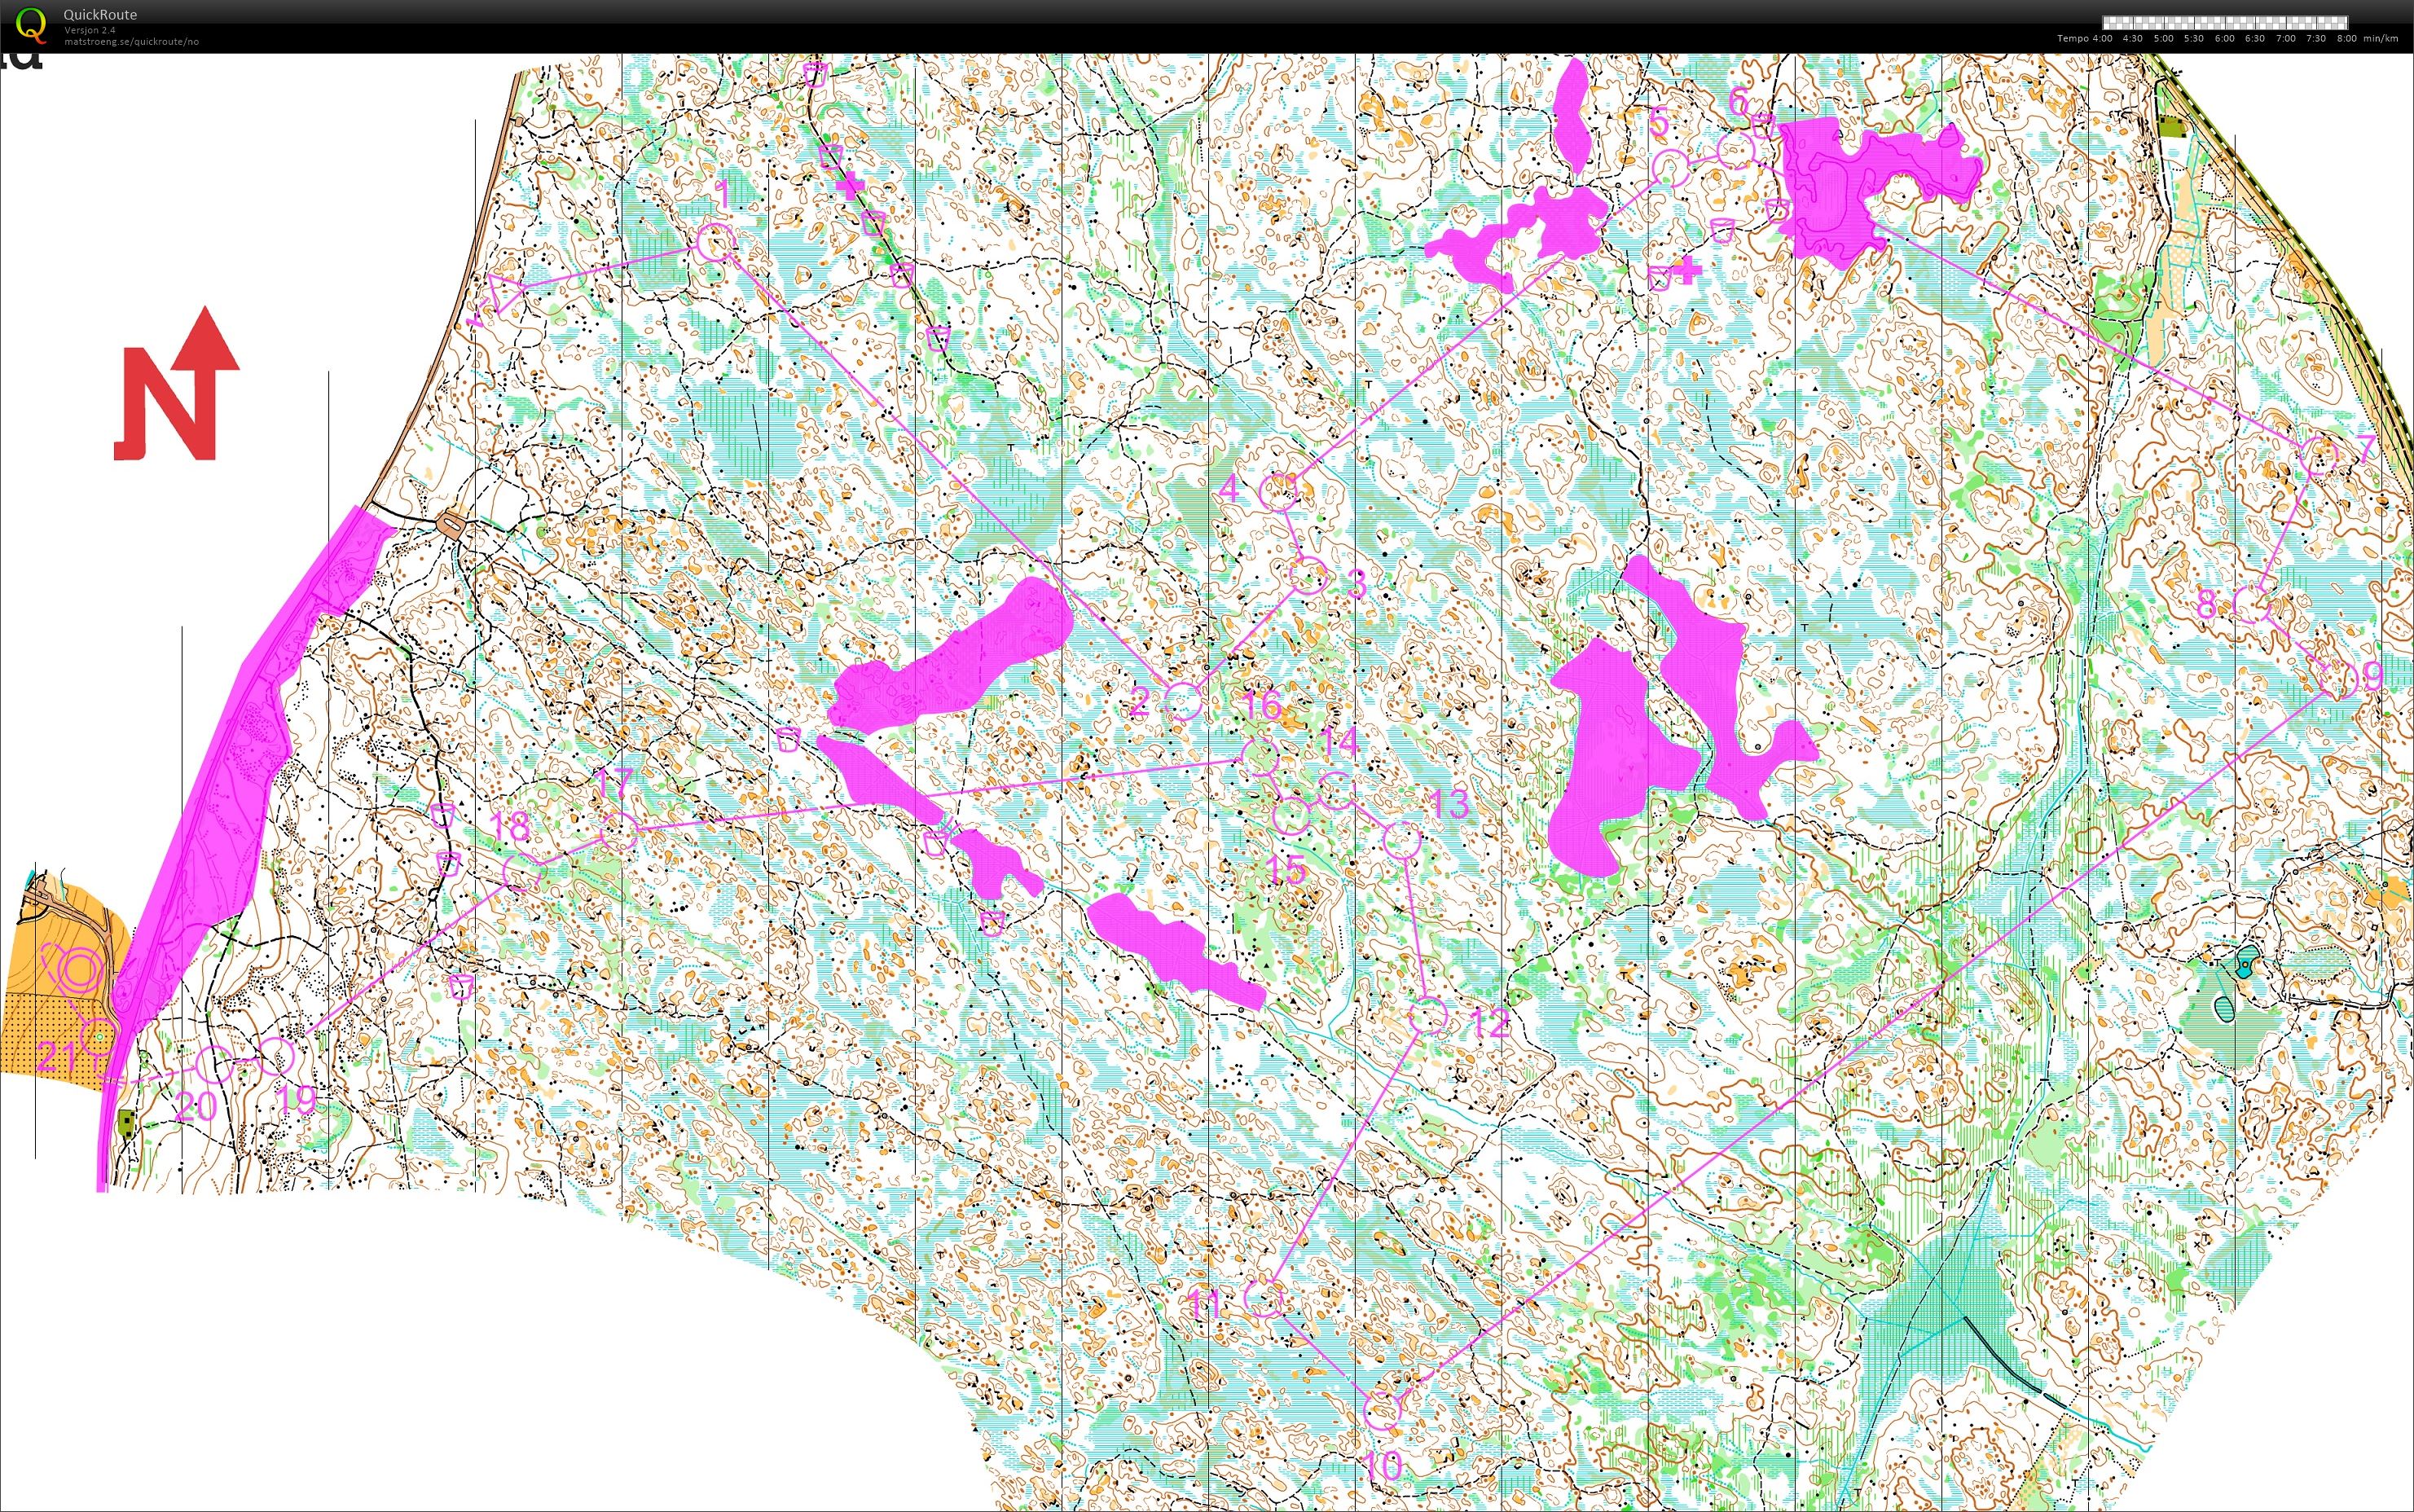Select control circle 10 on the course
The width and height of the screenshot is (2414, 1512).
(1383, 1411)
